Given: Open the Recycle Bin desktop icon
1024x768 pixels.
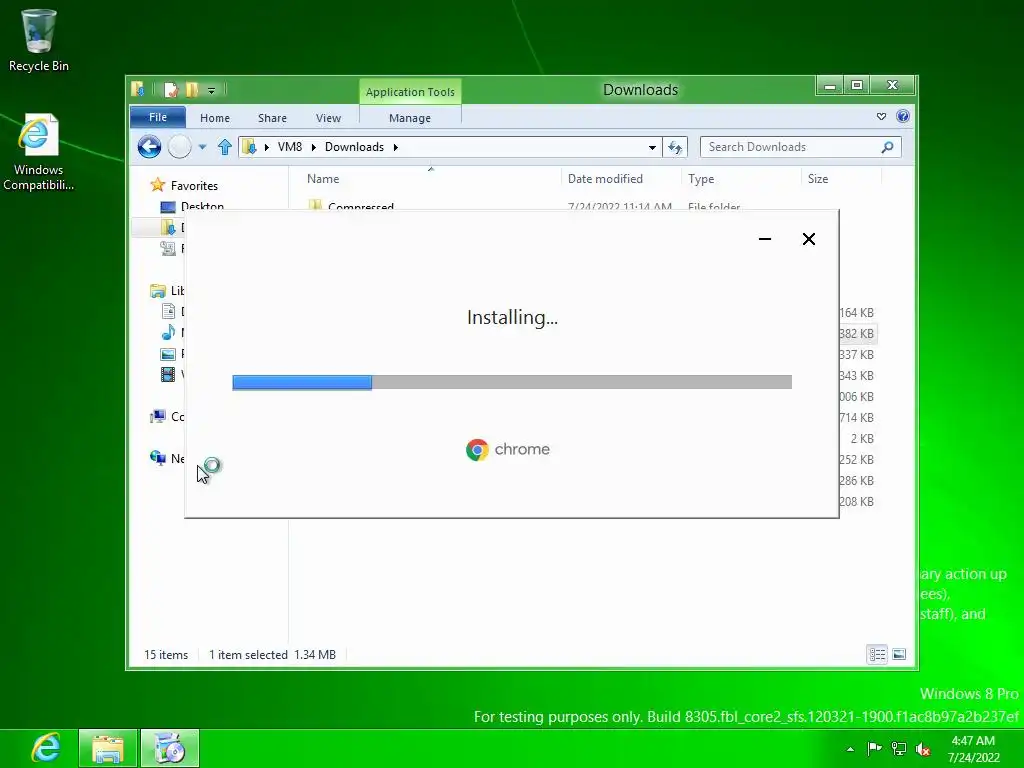Looking at the screenshot, I should click(39, 40).
